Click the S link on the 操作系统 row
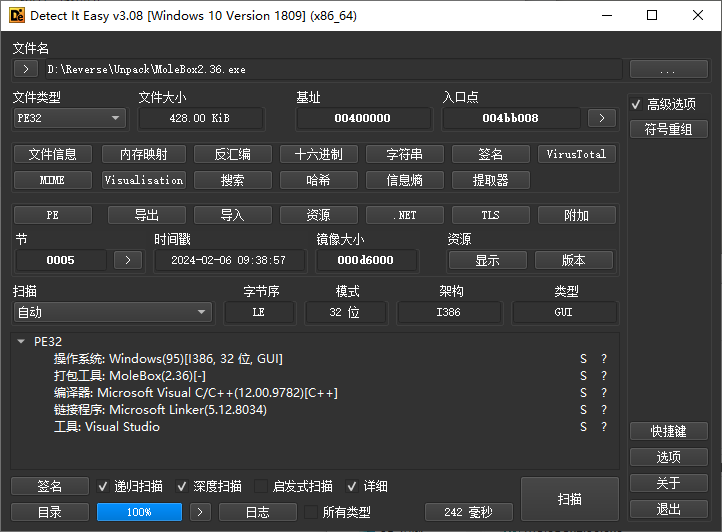Image resolution: width=722 pixels, height=532 pixels. click(583, 359)
